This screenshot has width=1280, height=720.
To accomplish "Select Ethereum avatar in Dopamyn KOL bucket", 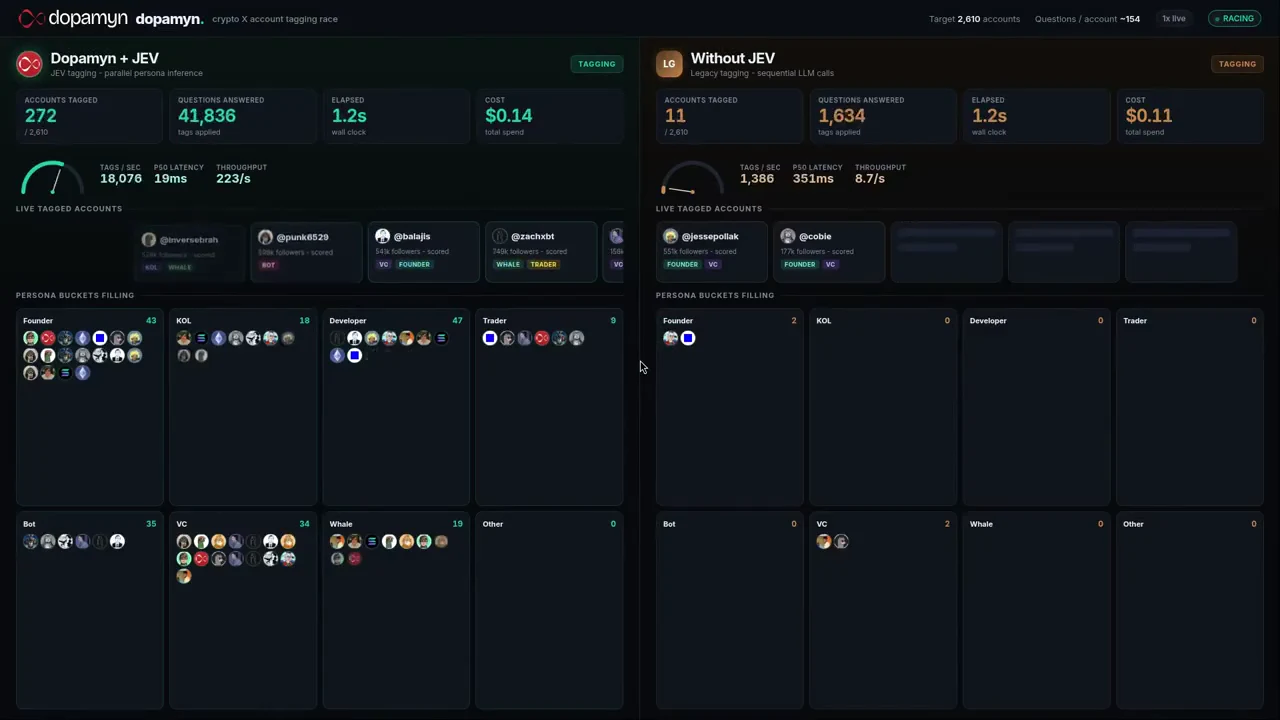I will [218, 338].
